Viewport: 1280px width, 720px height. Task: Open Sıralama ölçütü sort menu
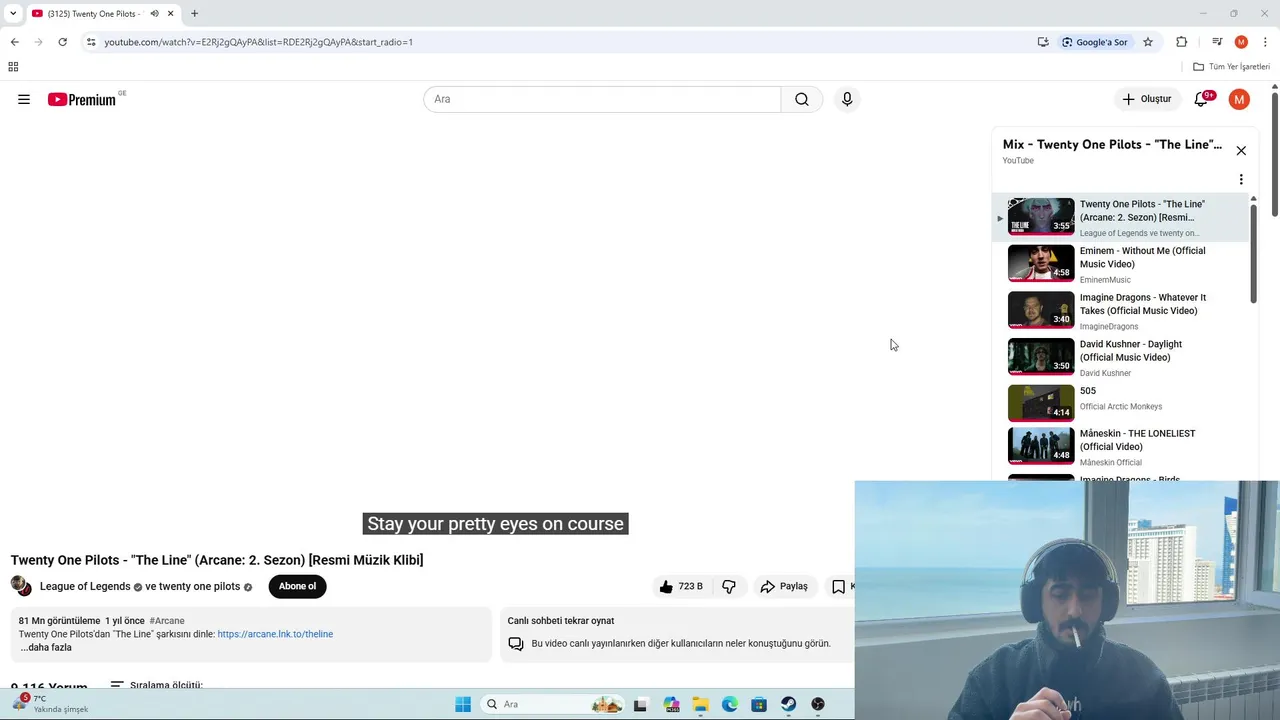click(x=157, y=686)
